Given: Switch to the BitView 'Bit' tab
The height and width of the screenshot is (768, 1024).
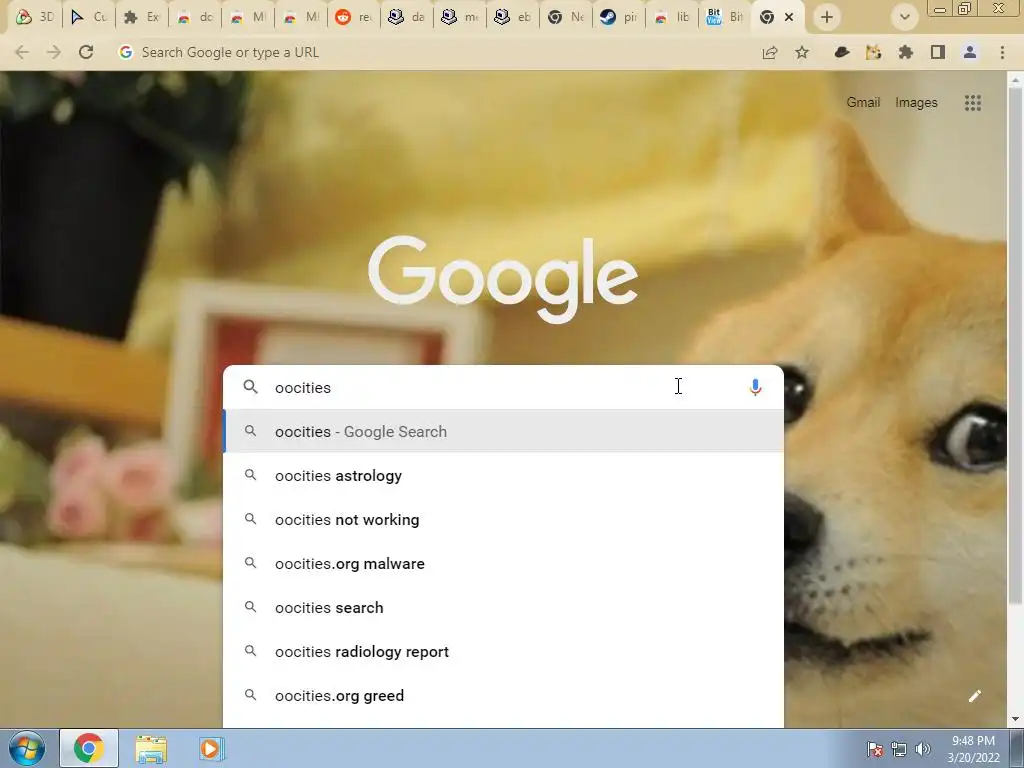Looking at the screenshot, I should click(x=724, y=17).
